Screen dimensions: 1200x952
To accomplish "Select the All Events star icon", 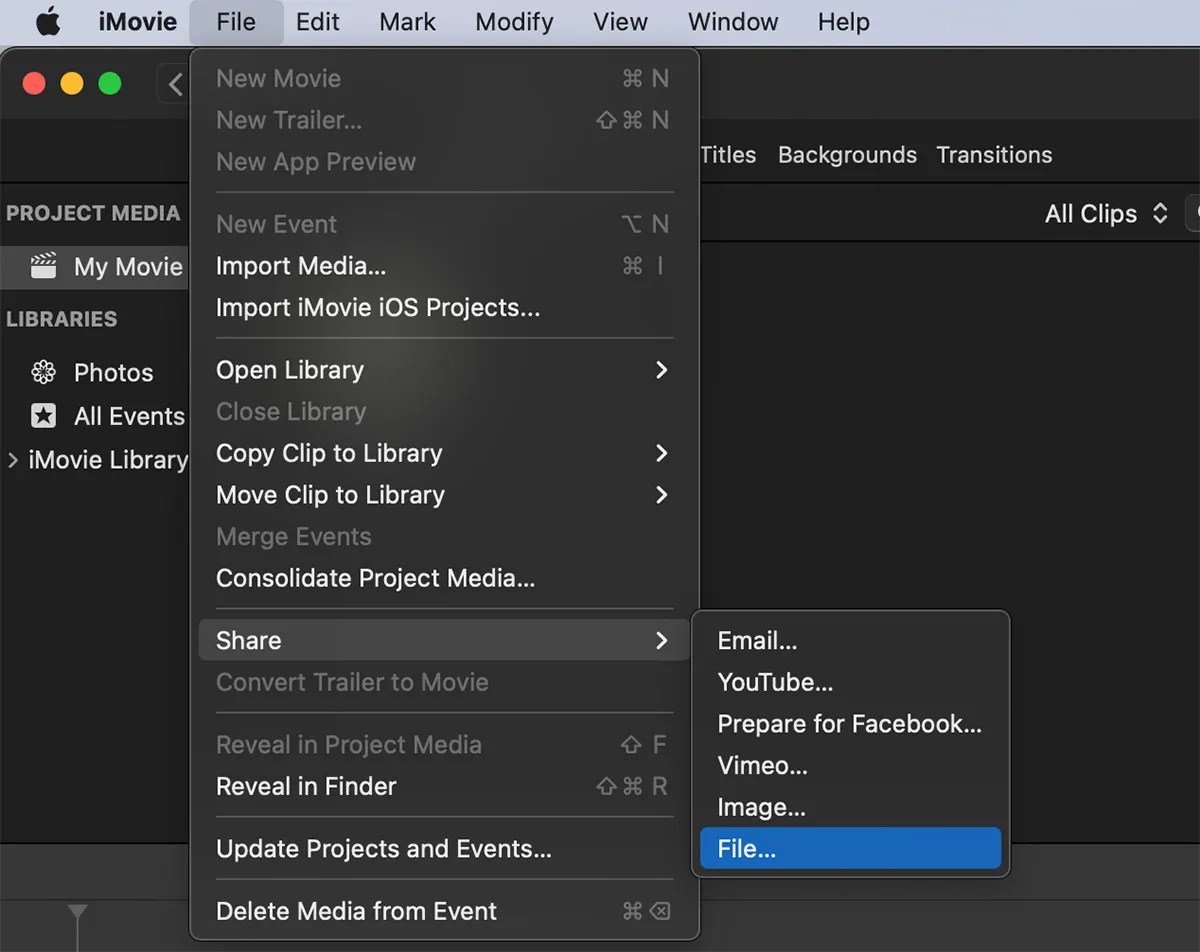I will pyautogui.click(x=44, y=416).
